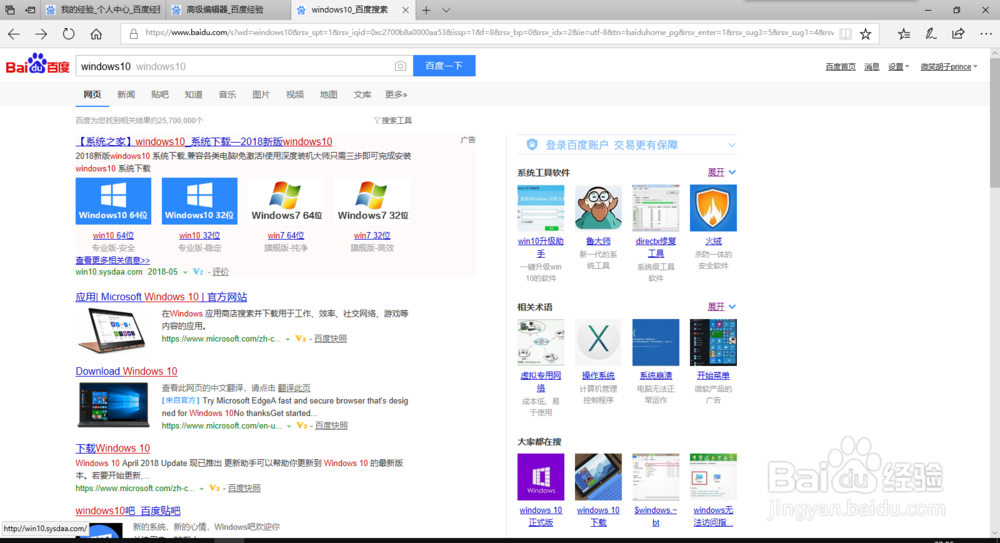Open 消息 link
1000x543 pixels.
[x=872, y=66]
